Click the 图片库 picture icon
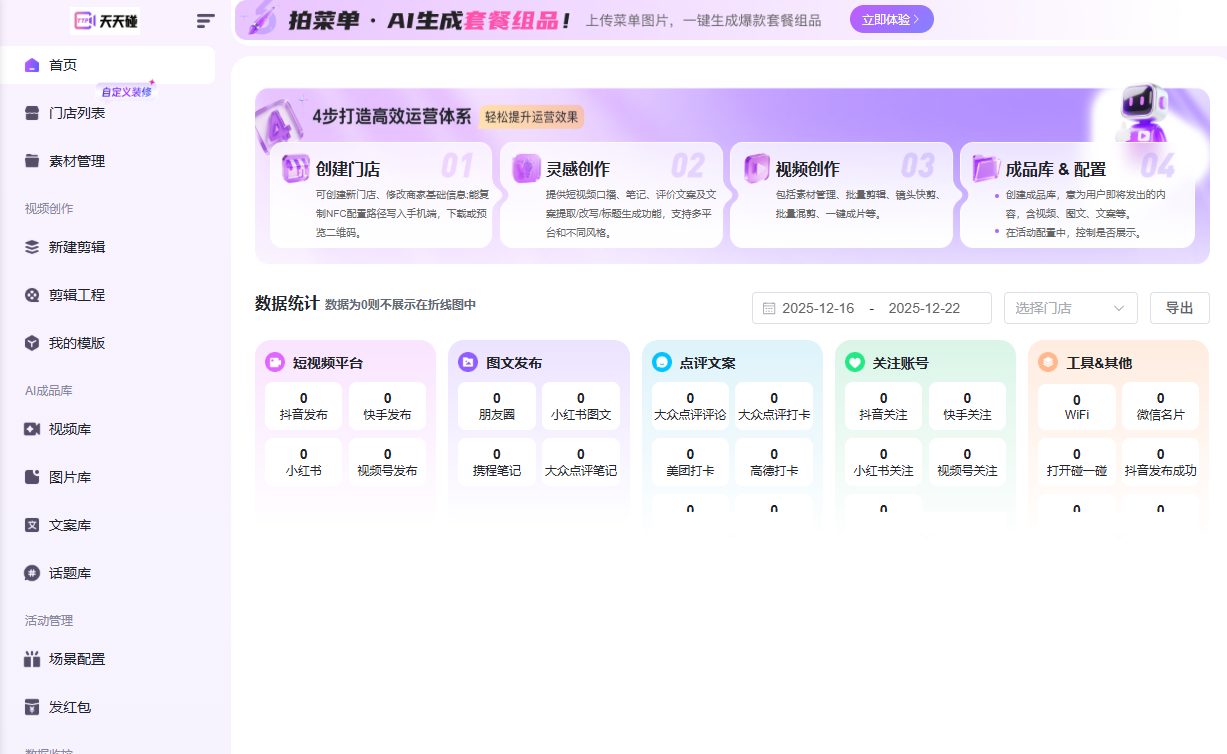1227x754 pixels. tap(32, 477)
